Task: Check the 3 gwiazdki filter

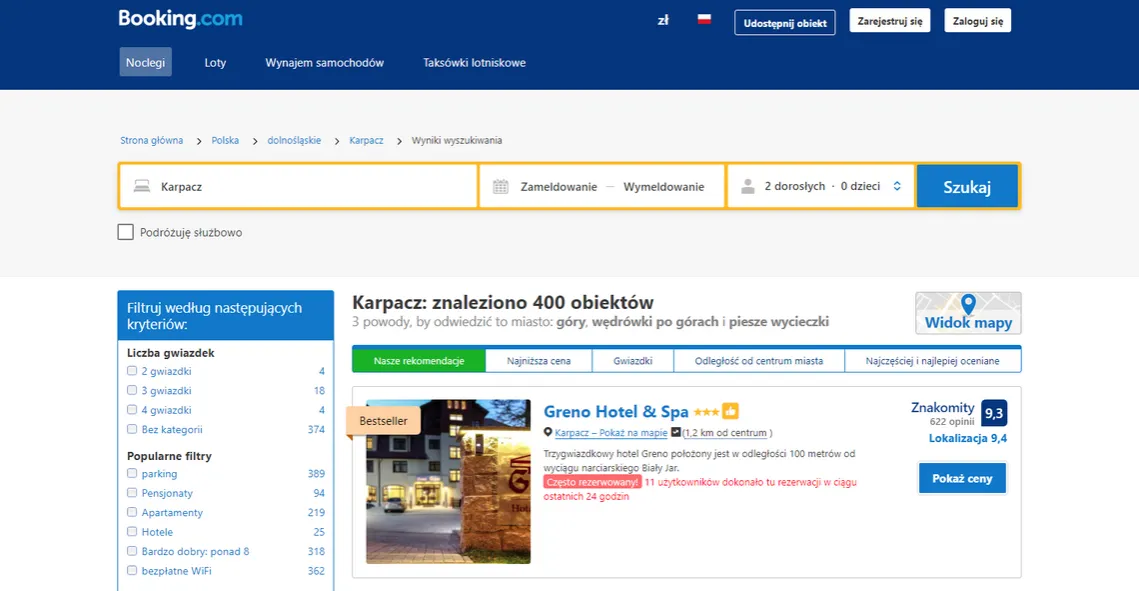Action: click(131, 390)
